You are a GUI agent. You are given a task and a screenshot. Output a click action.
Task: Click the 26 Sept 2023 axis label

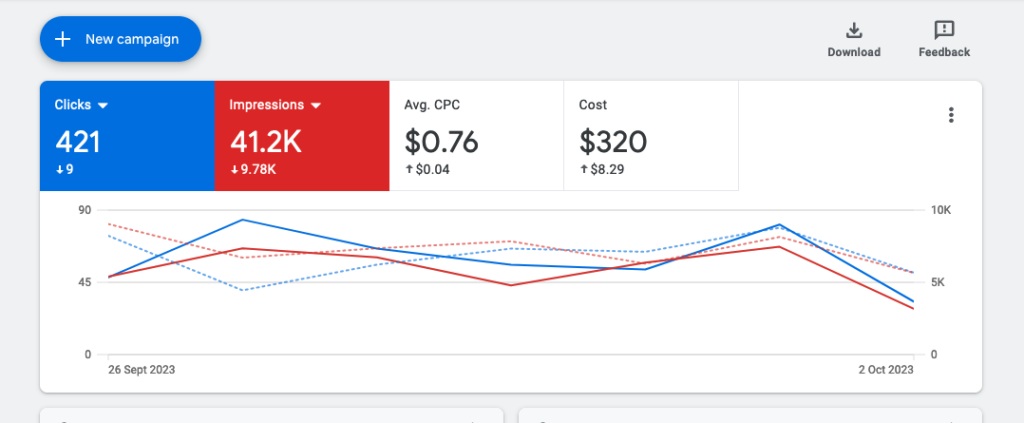pos(141,369)
